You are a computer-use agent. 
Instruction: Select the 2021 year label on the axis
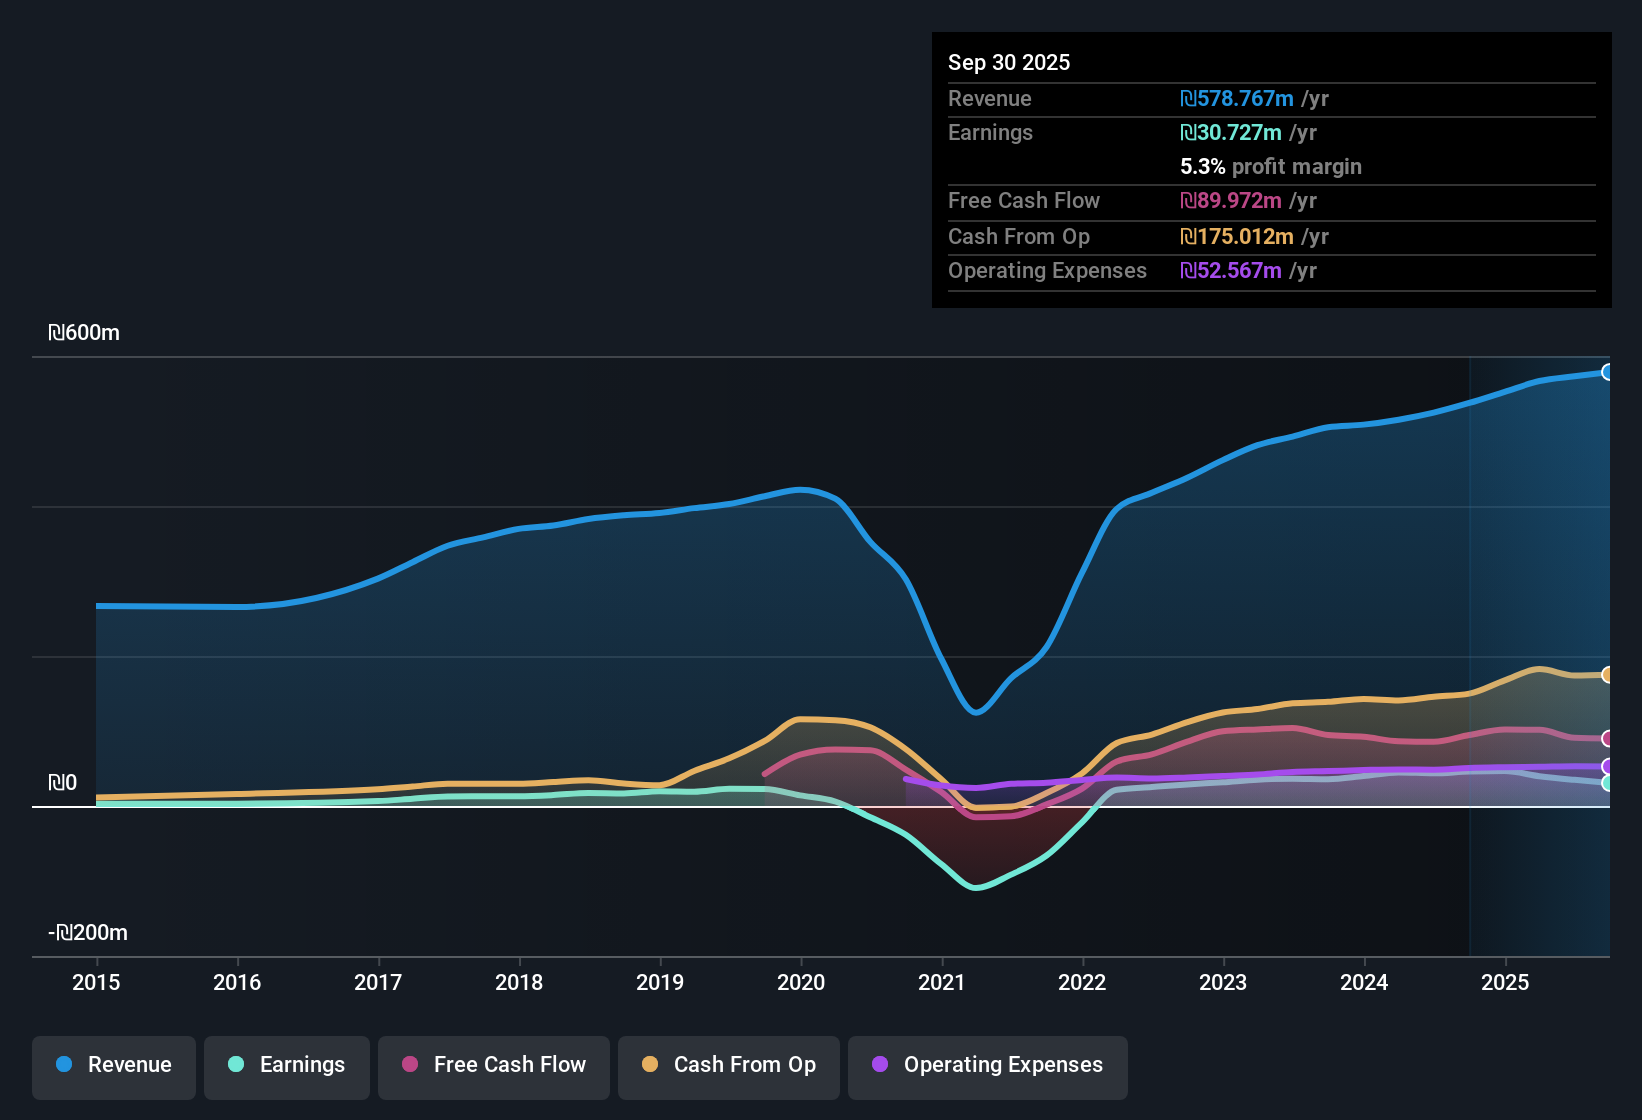tap(941, 983)
